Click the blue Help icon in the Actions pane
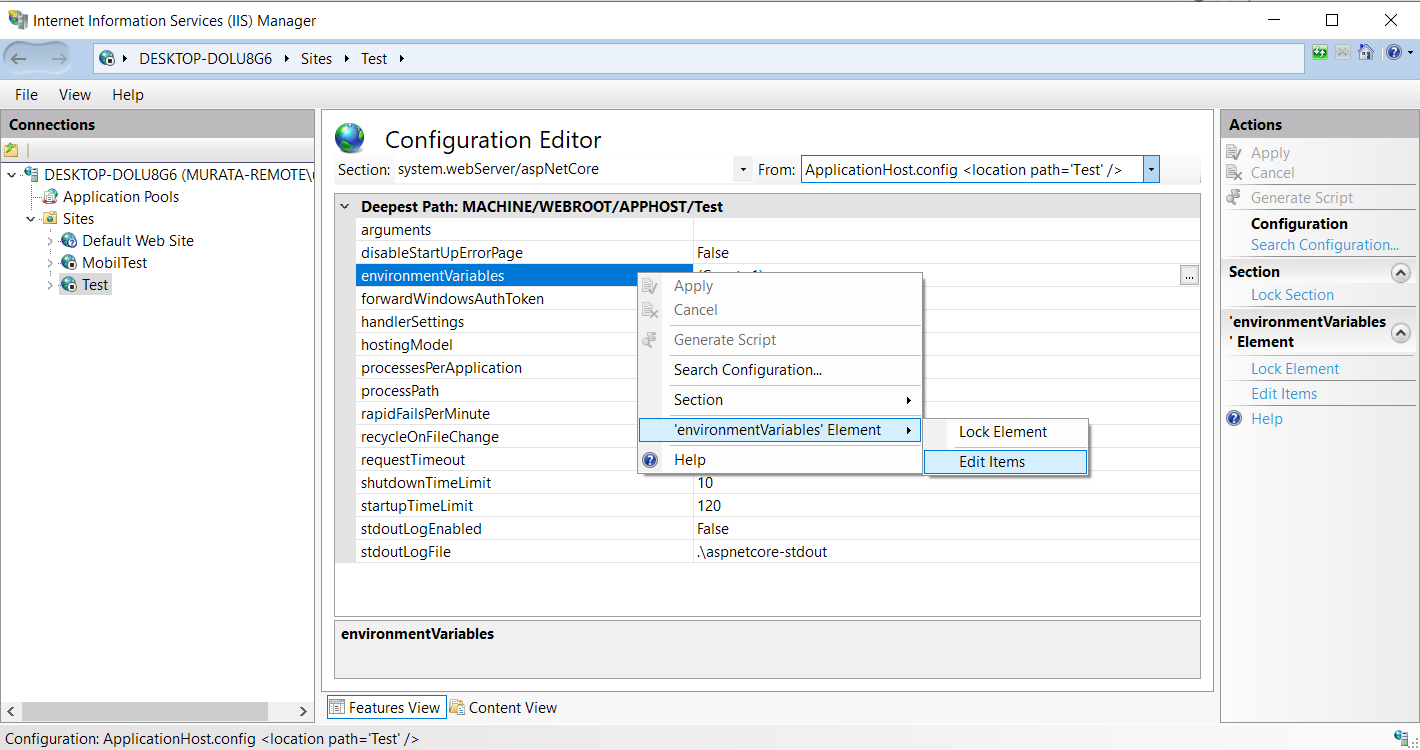The width and height of the screenshot is (1420, 750). (1234, 419)
